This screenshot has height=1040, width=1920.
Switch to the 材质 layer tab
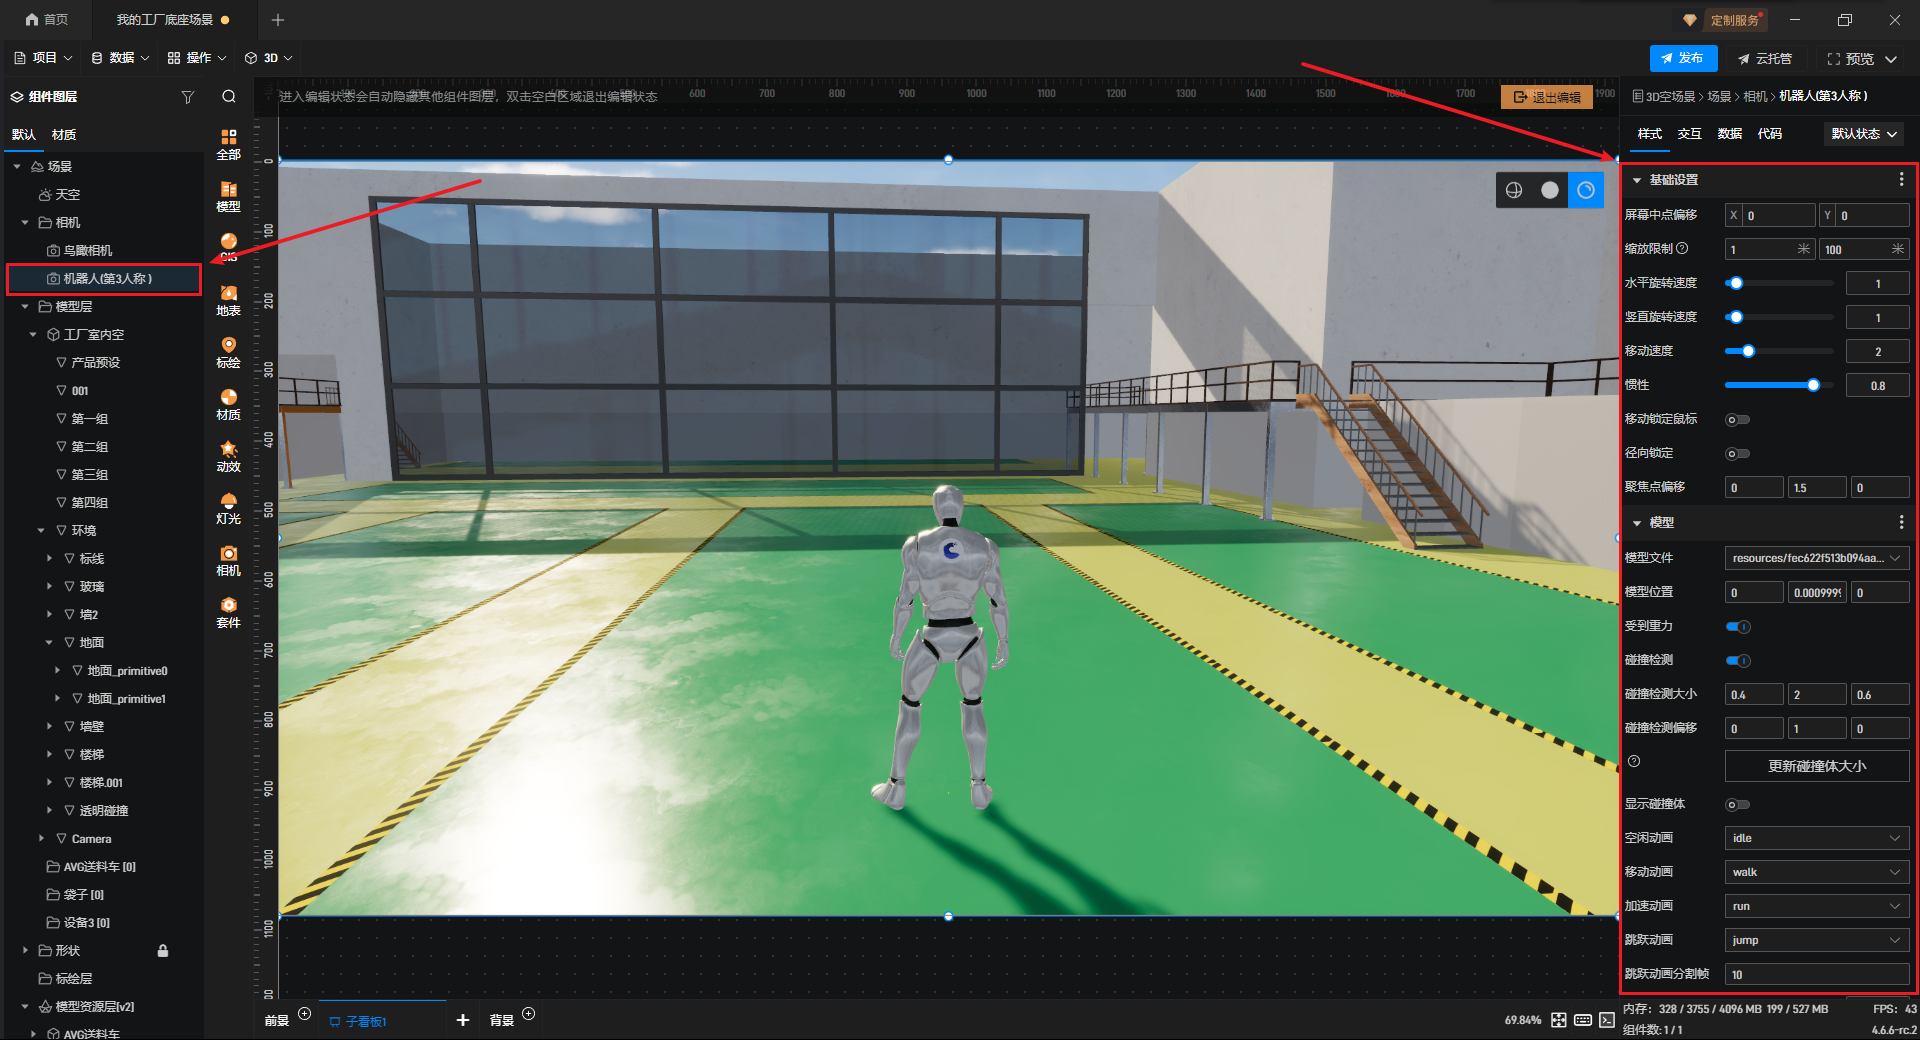coord(64,135)
